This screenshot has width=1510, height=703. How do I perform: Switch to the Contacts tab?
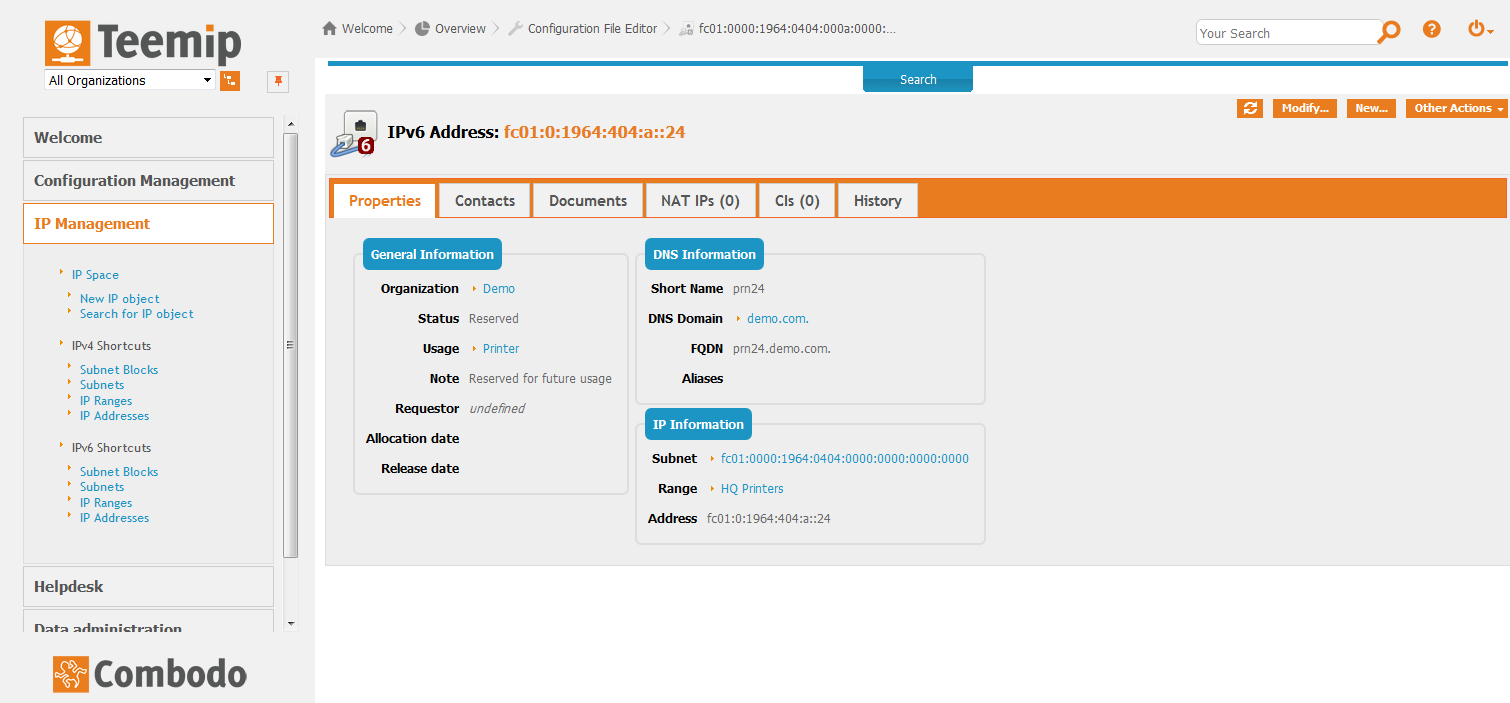[485, 201]
